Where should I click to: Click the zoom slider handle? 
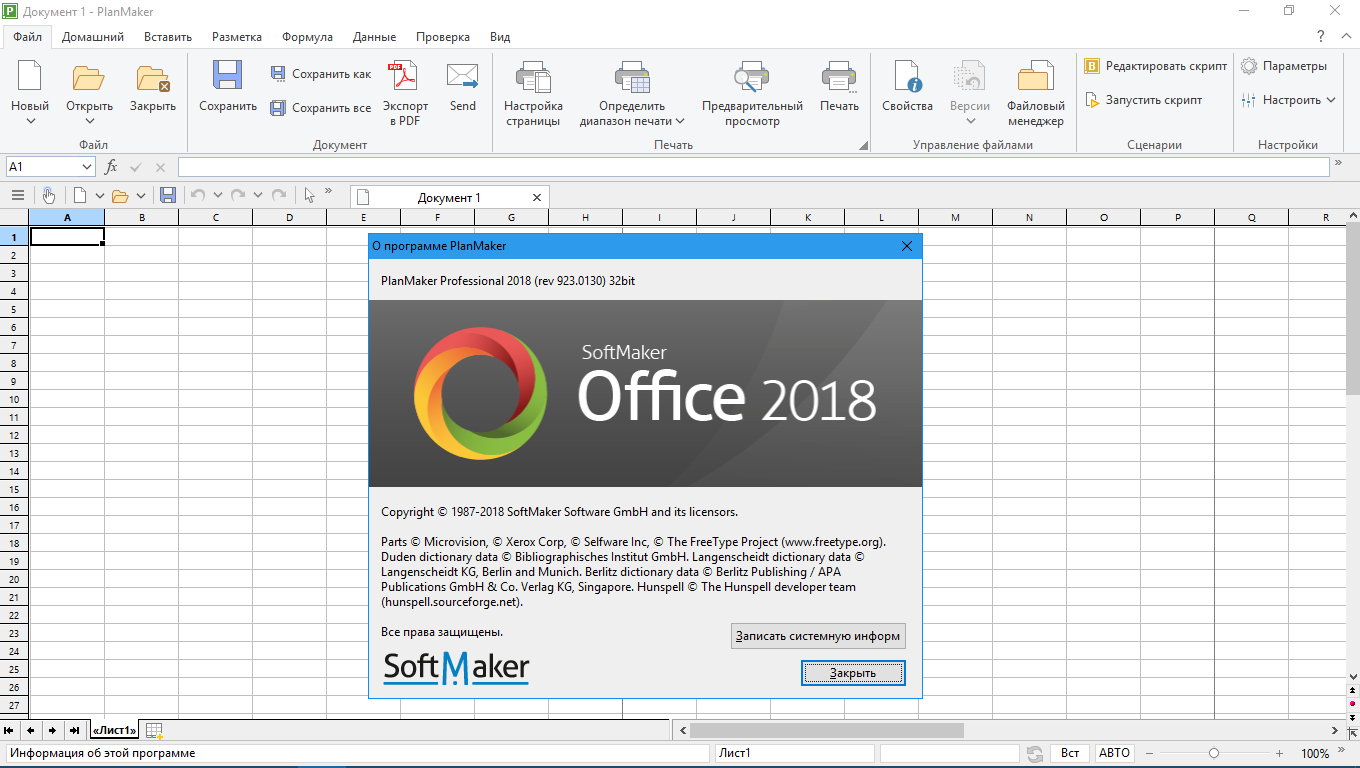coord(1214,753)
